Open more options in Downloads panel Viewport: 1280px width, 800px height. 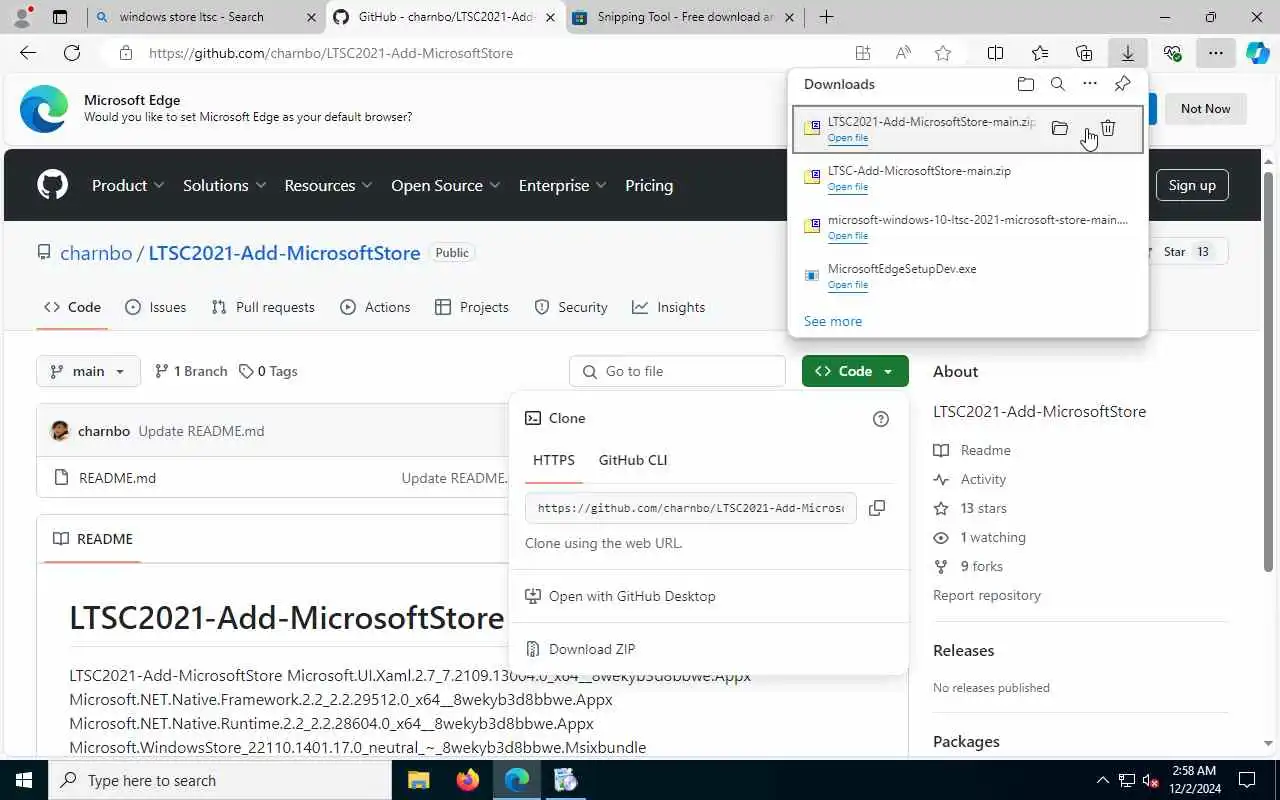tap(1090, 84)
